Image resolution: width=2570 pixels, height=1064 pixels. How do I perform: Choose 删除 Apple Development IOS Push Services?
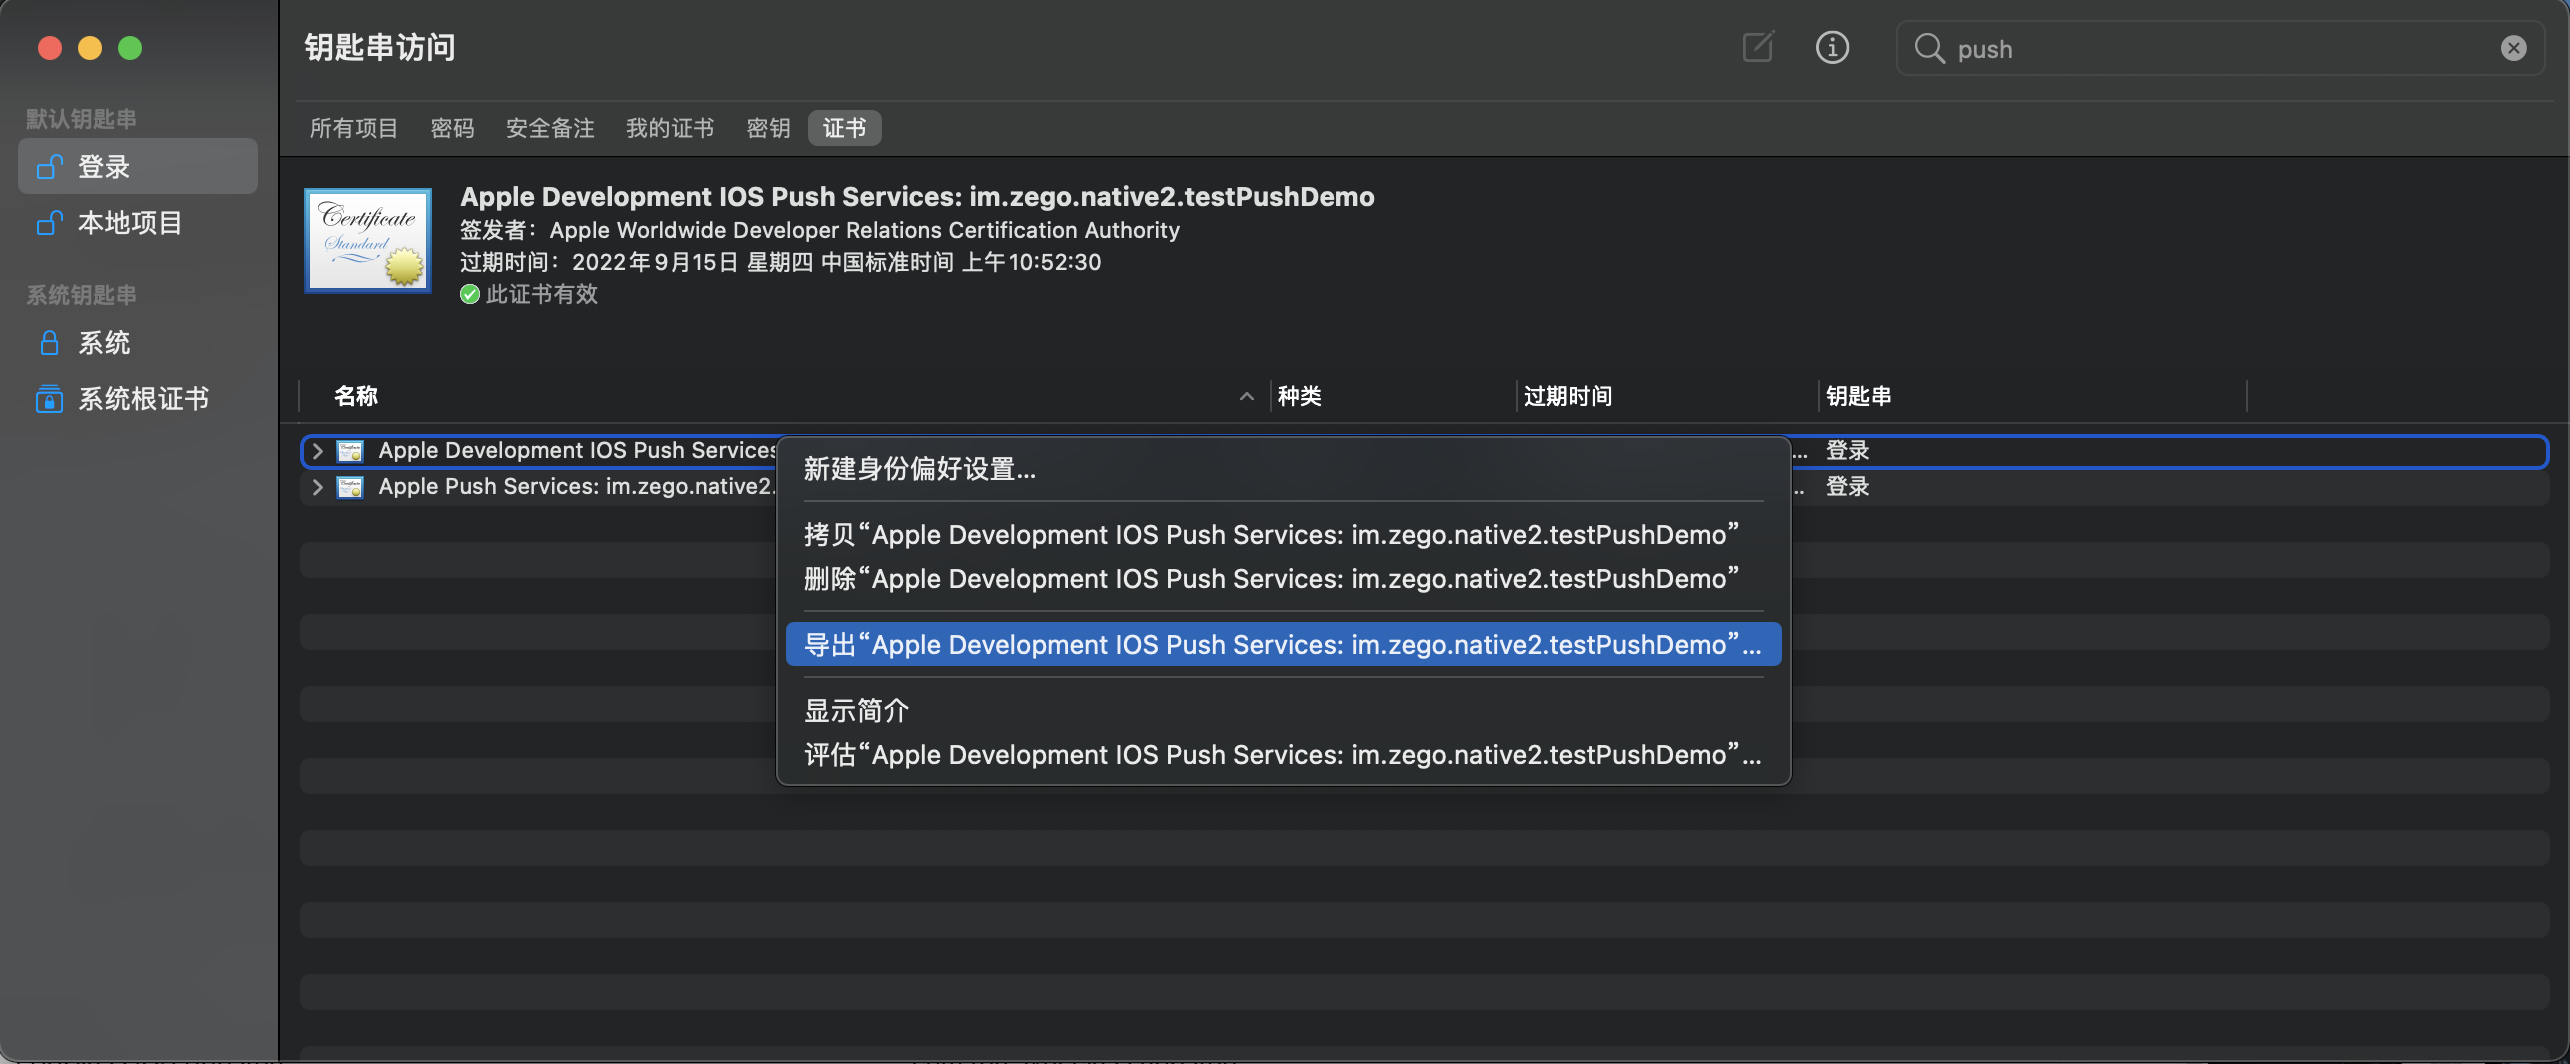[1283, 579]
